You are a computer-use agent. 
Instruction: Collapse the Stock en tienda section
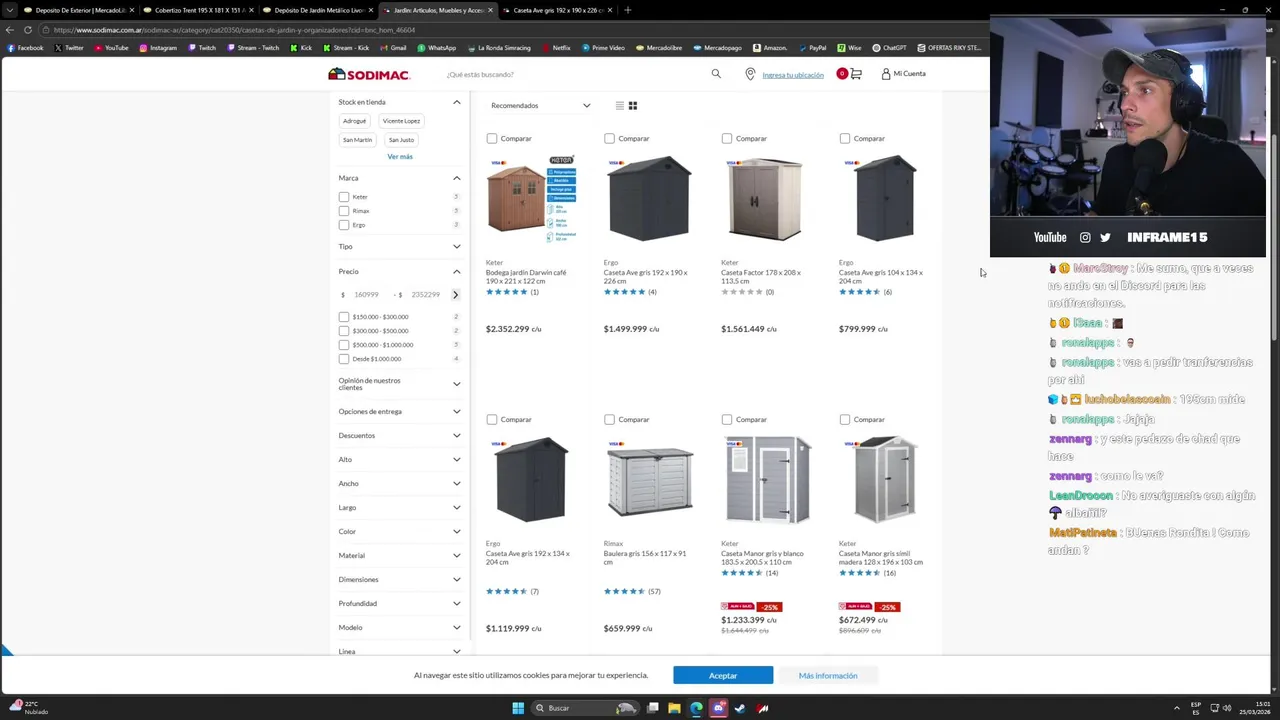[457, 102]
